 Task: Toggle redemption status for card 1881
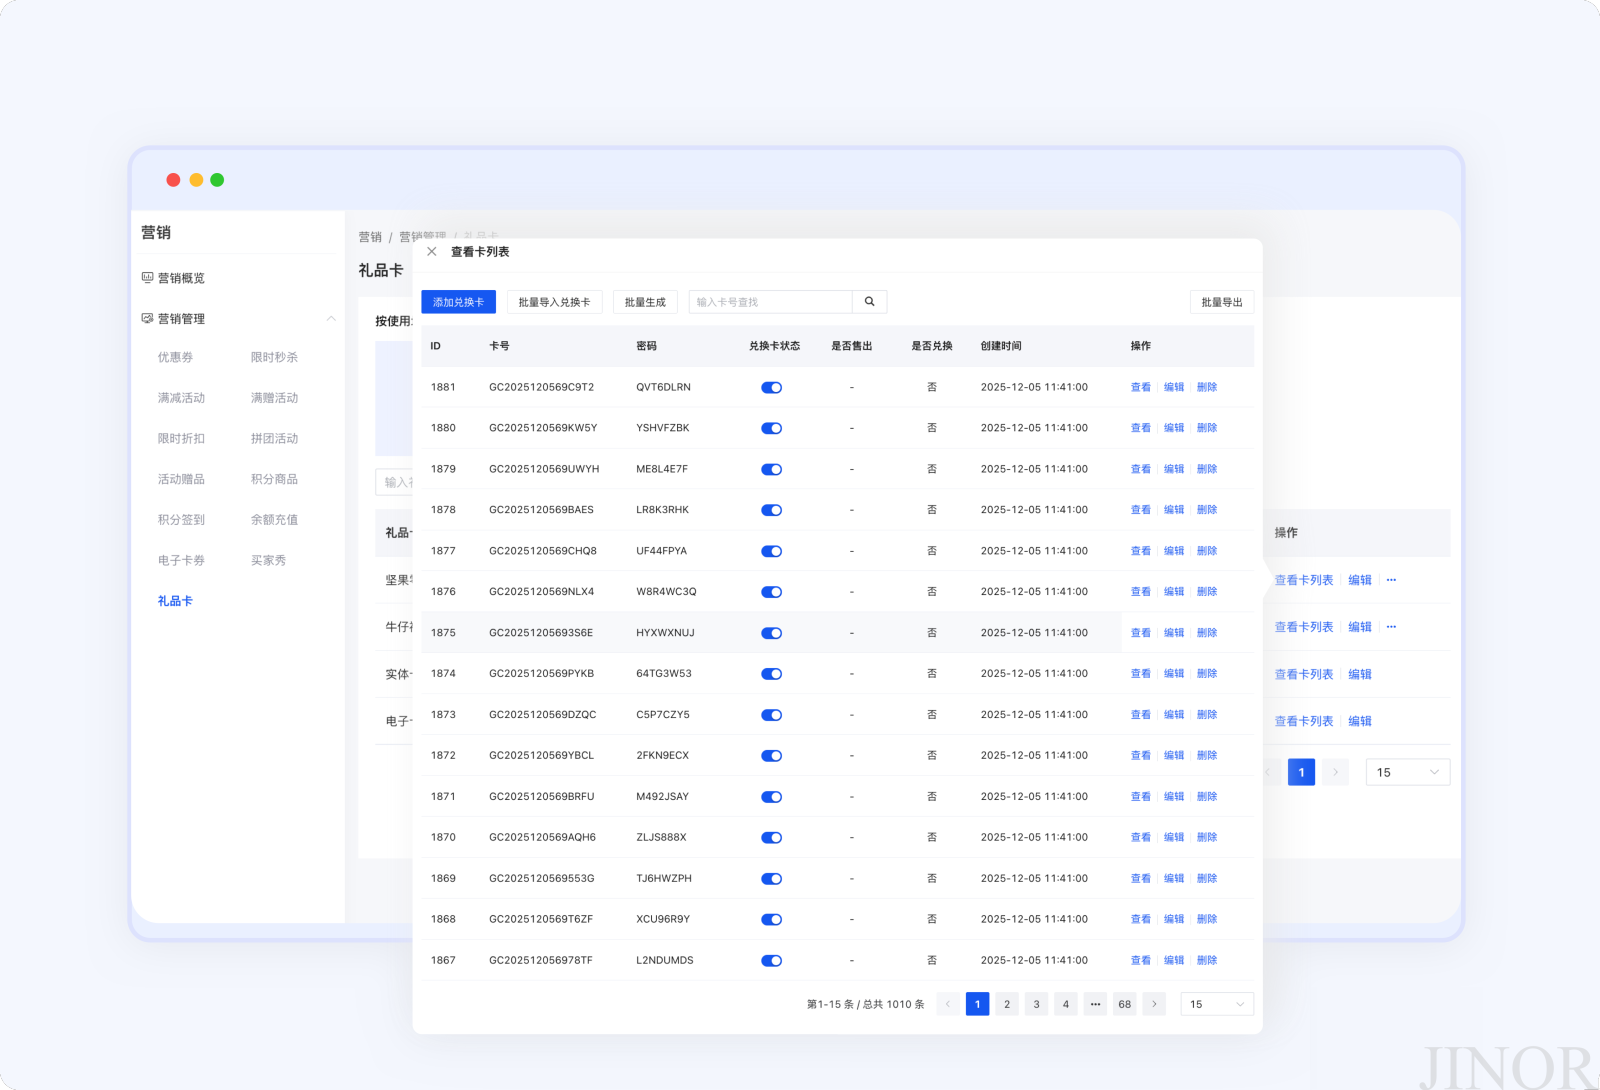tap(771, 387)
